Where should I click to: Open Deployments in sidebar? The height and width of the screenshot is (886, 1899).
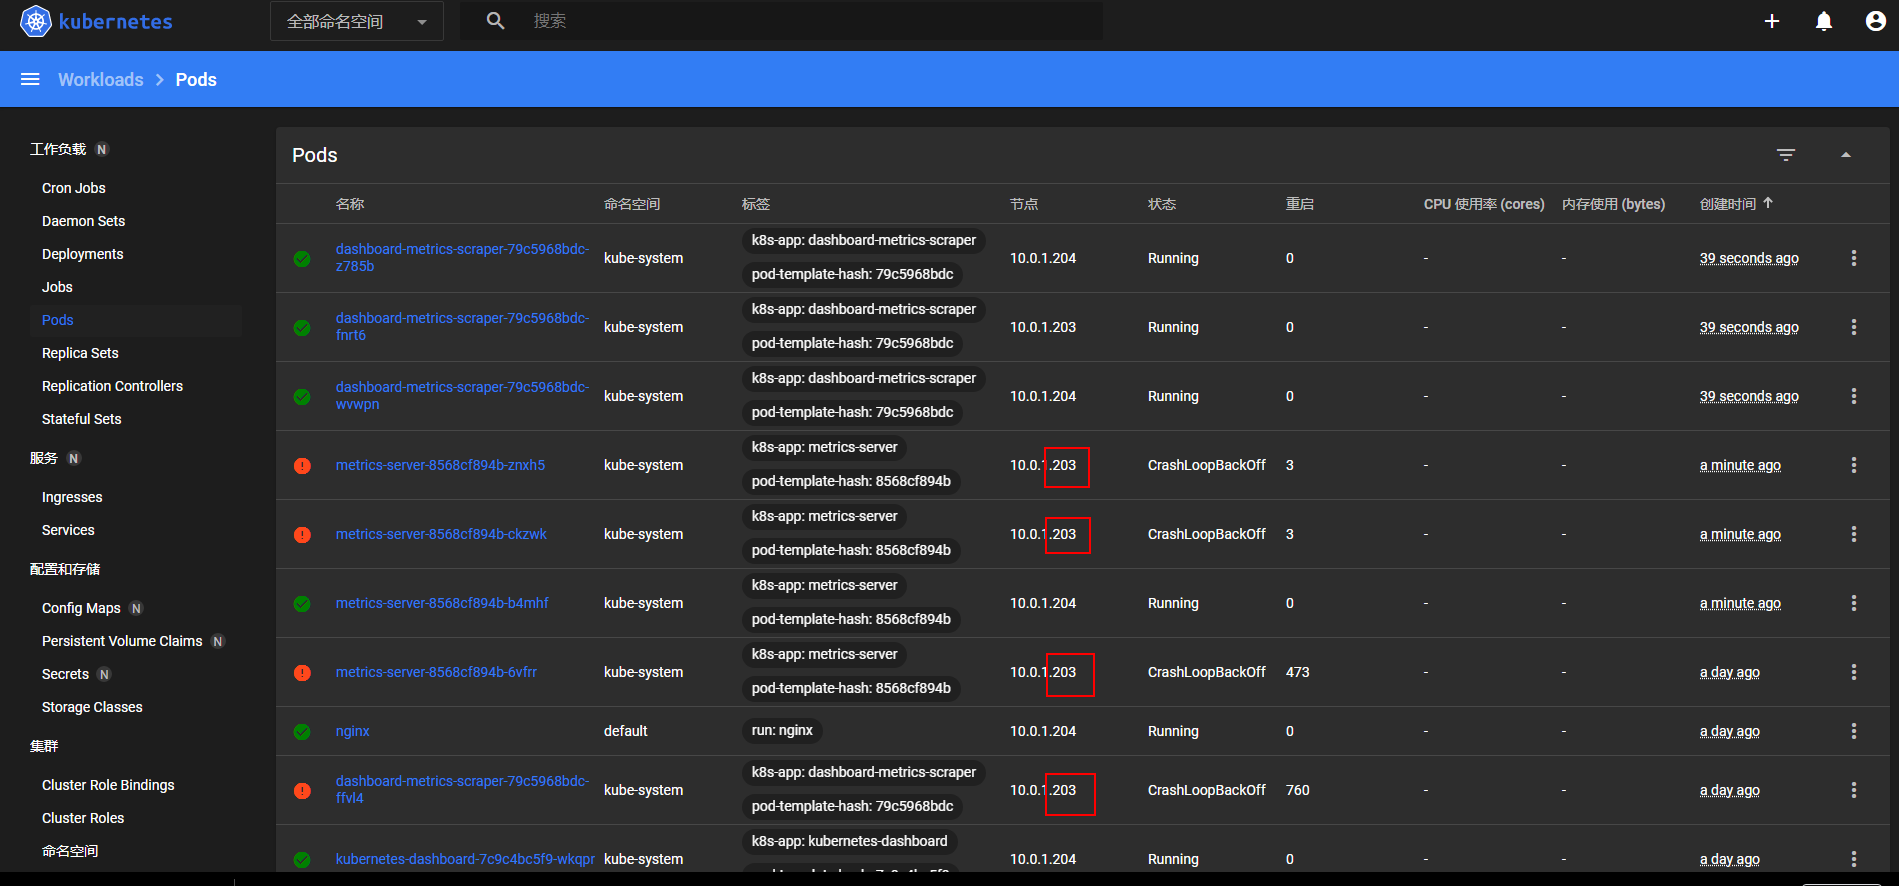coord(83,254)
